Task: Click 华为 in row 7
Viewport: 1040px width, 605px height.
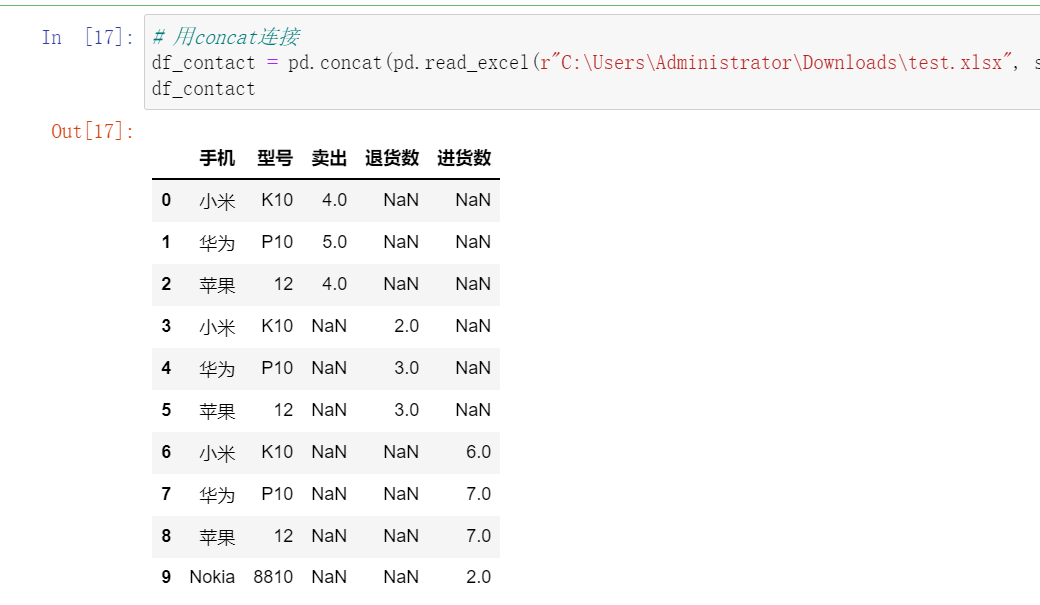Action: (217, 494)
